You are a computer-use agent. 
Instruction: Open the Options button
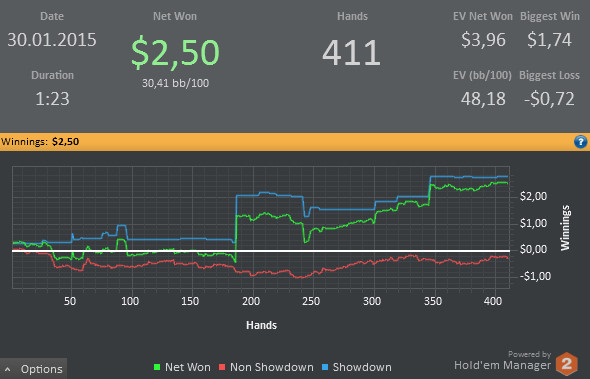click(33, 369)
